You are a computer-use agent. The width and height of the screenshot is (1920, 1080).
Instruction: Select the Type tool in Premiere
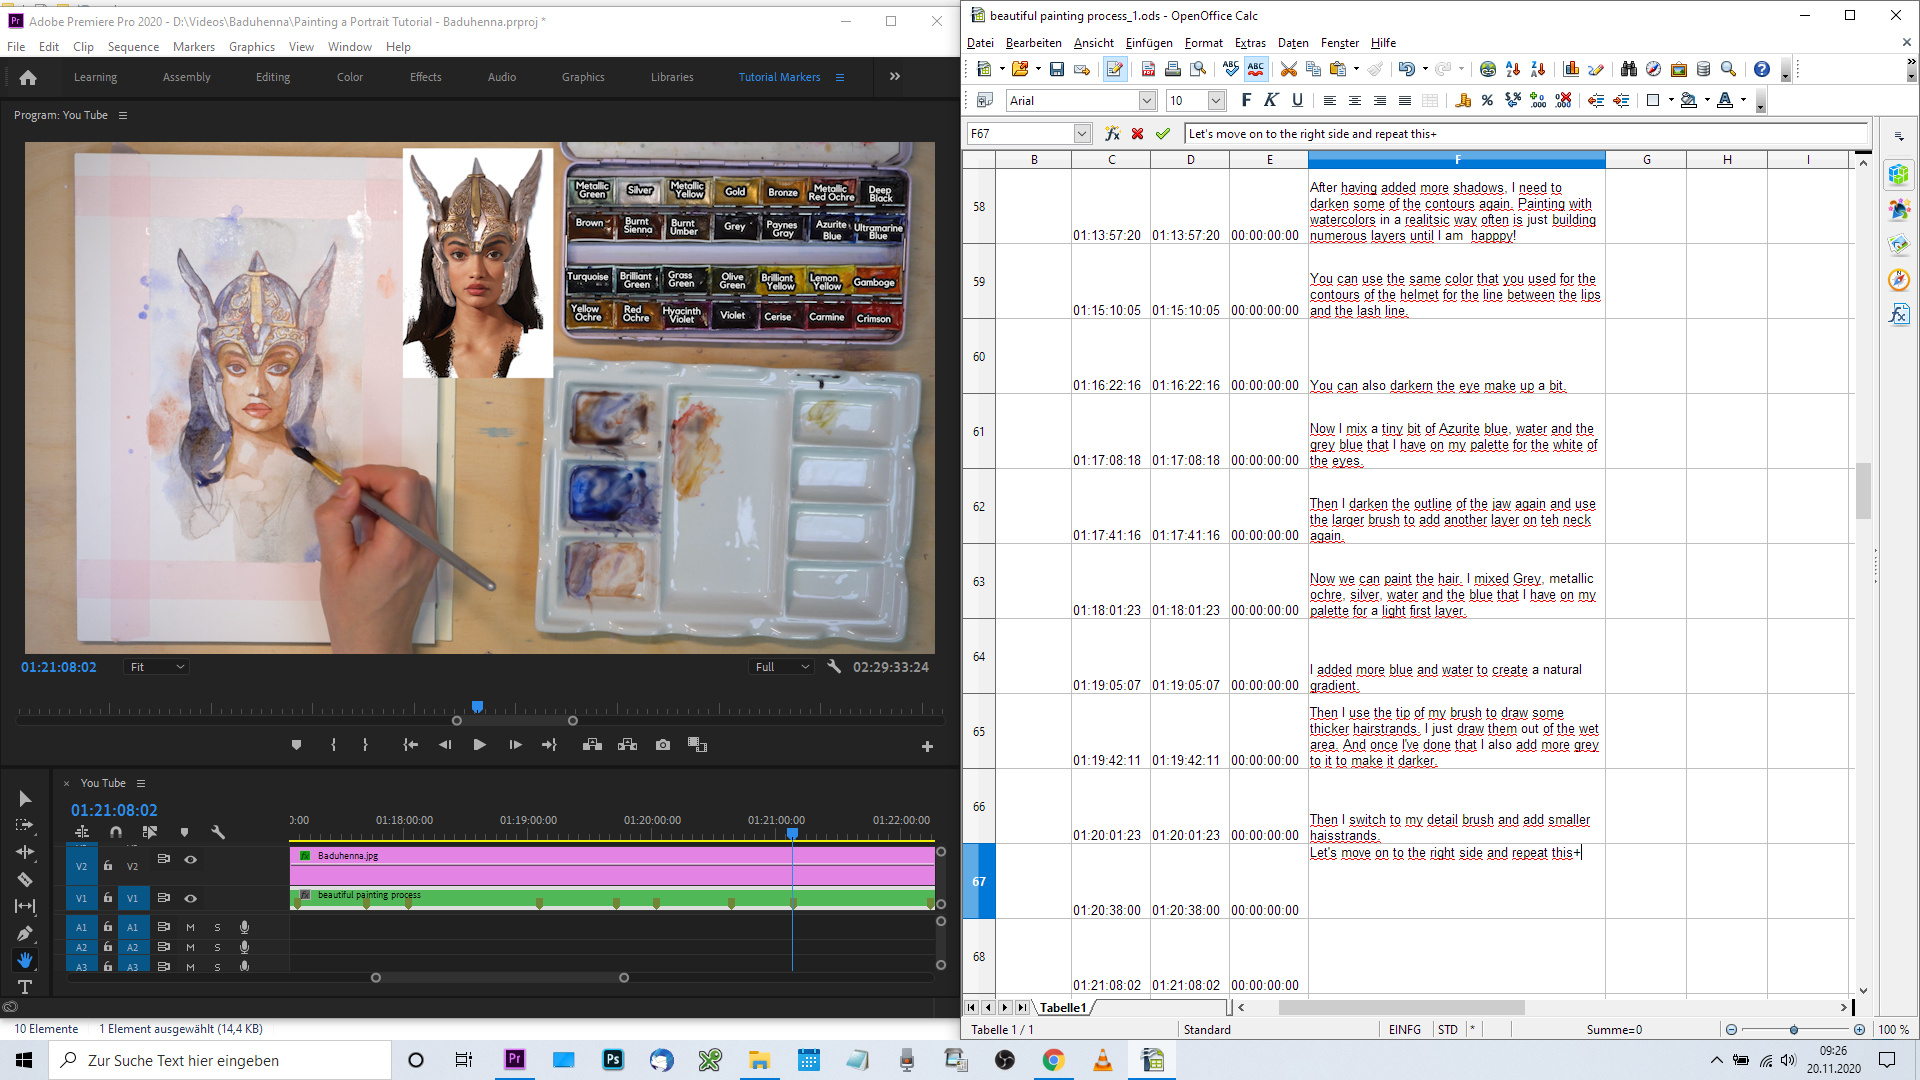25,987
